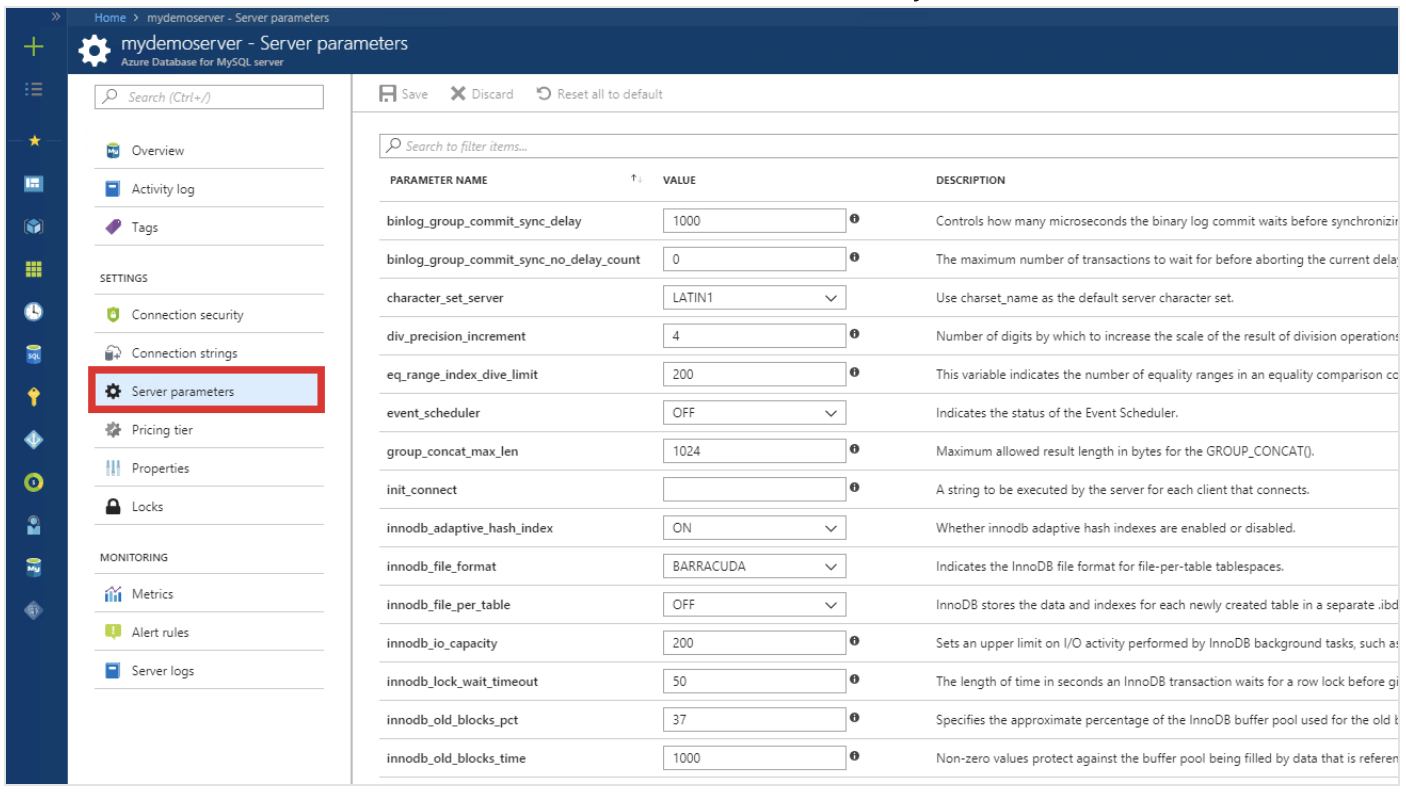Click the info icon beside init_connect field
Viewport: 1406px width, 798px height.
click(855, 488)
